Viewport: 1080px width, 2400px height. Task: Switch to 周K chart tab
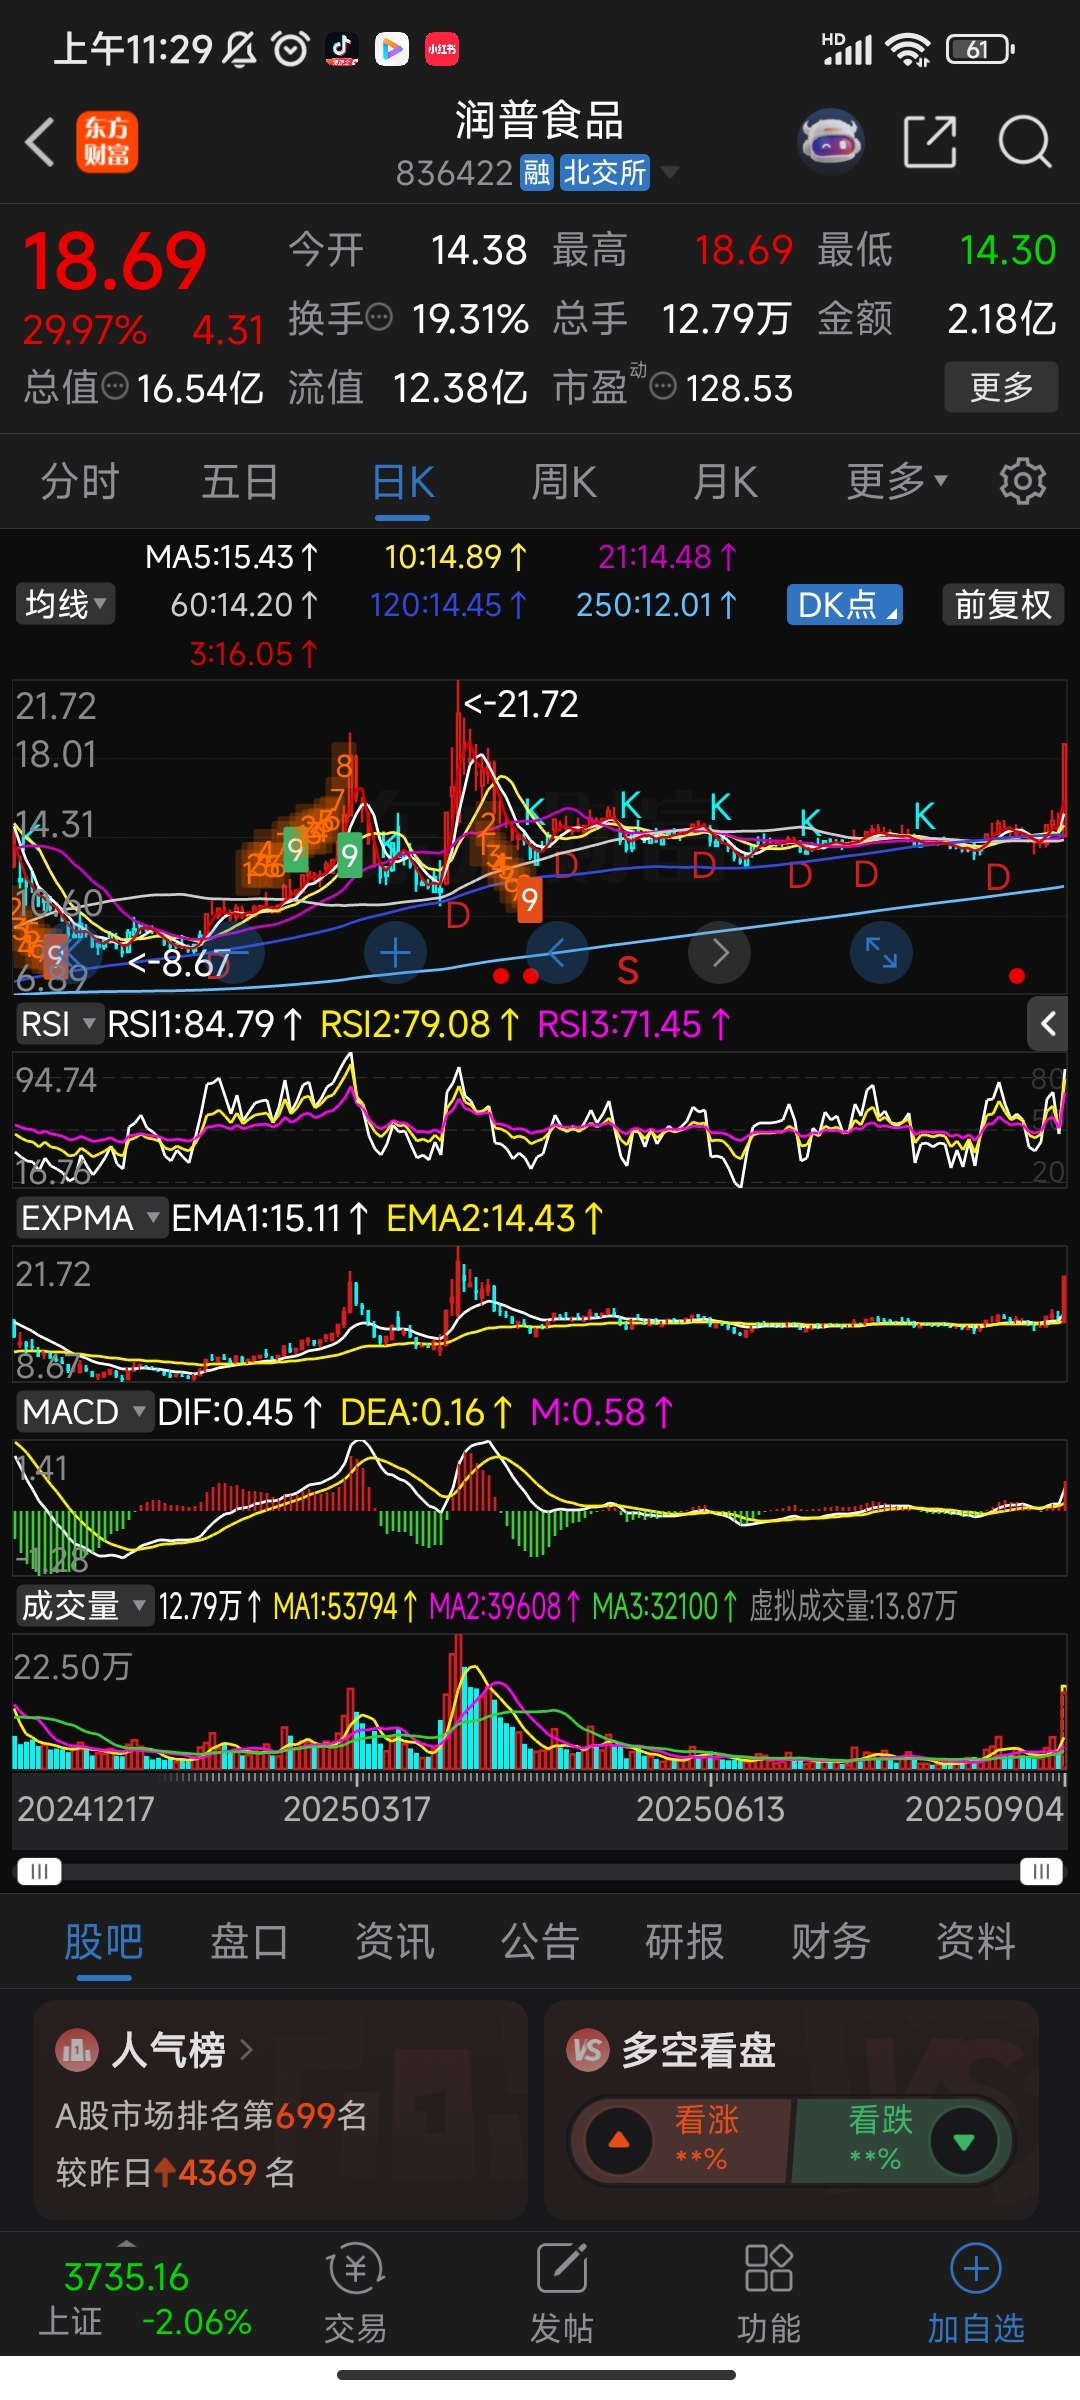564,482
